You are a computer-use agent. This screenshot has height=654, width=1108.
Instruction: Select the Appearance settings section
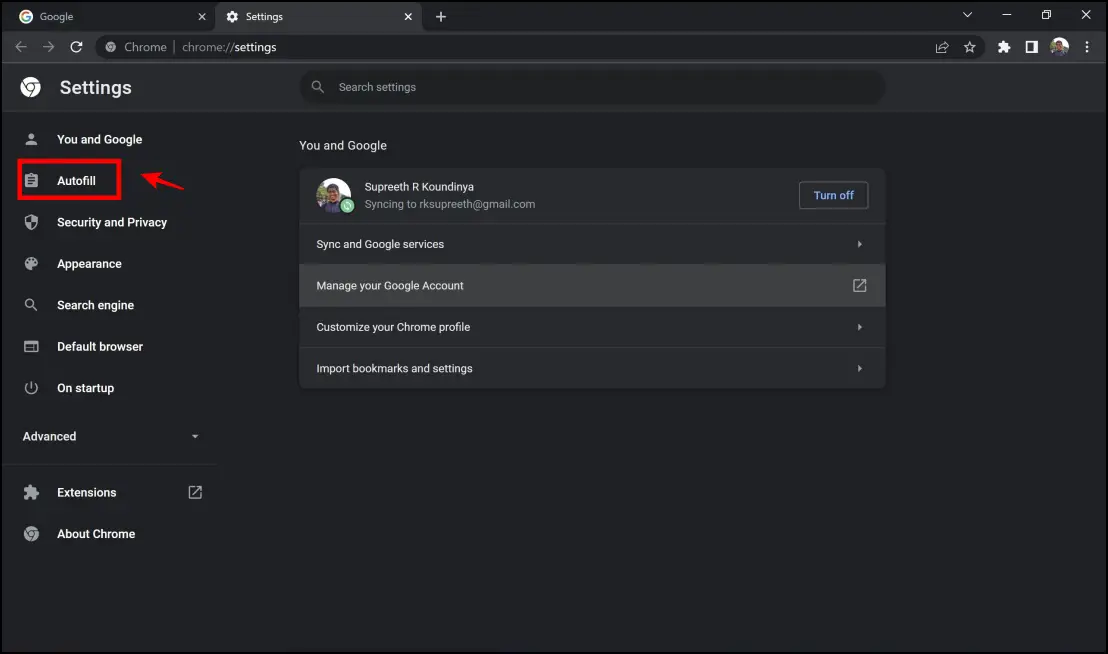point(89,263)
